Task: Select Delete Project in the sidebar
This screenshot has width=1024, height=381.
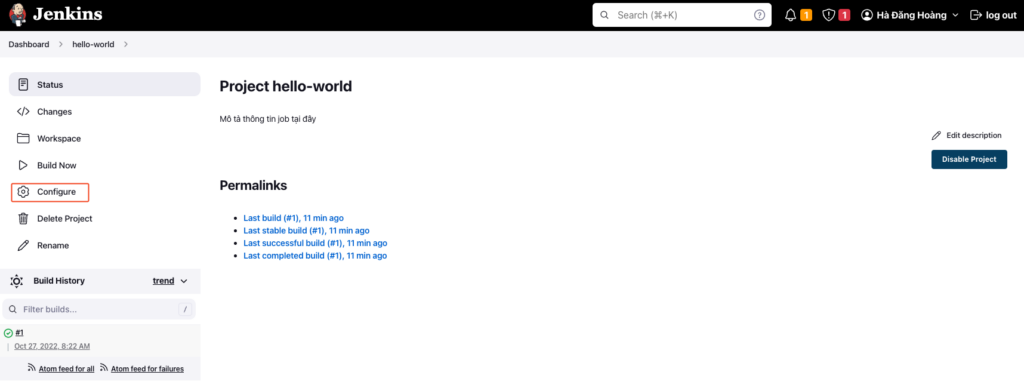Action: (65, 219)
